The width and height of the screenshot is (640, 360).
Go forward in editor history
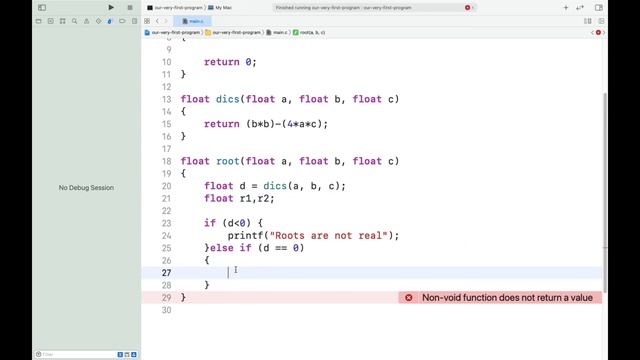(166, 21)
